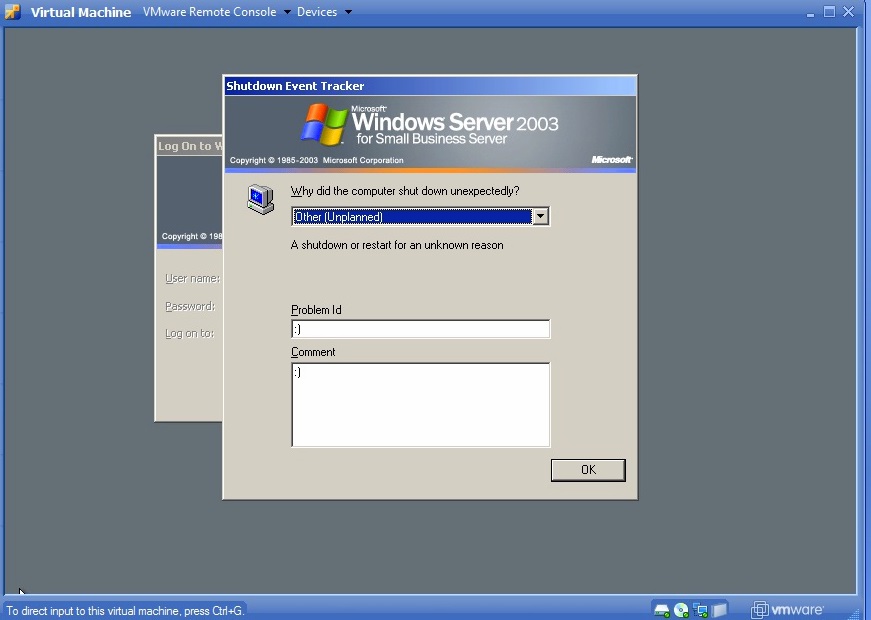871x620 pixels.
Task: Expand the shutdown reason dropdown arrow
Action: pos(540,216)
